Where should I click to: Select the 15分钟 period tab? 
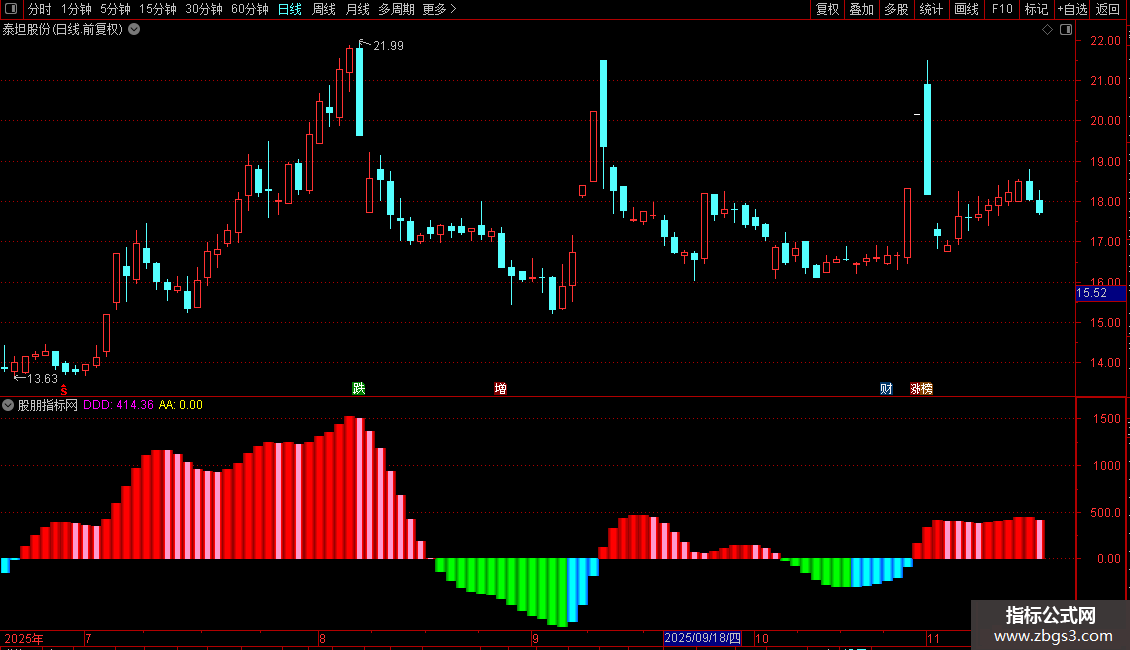pyautogui.click(x=158, y=9)
